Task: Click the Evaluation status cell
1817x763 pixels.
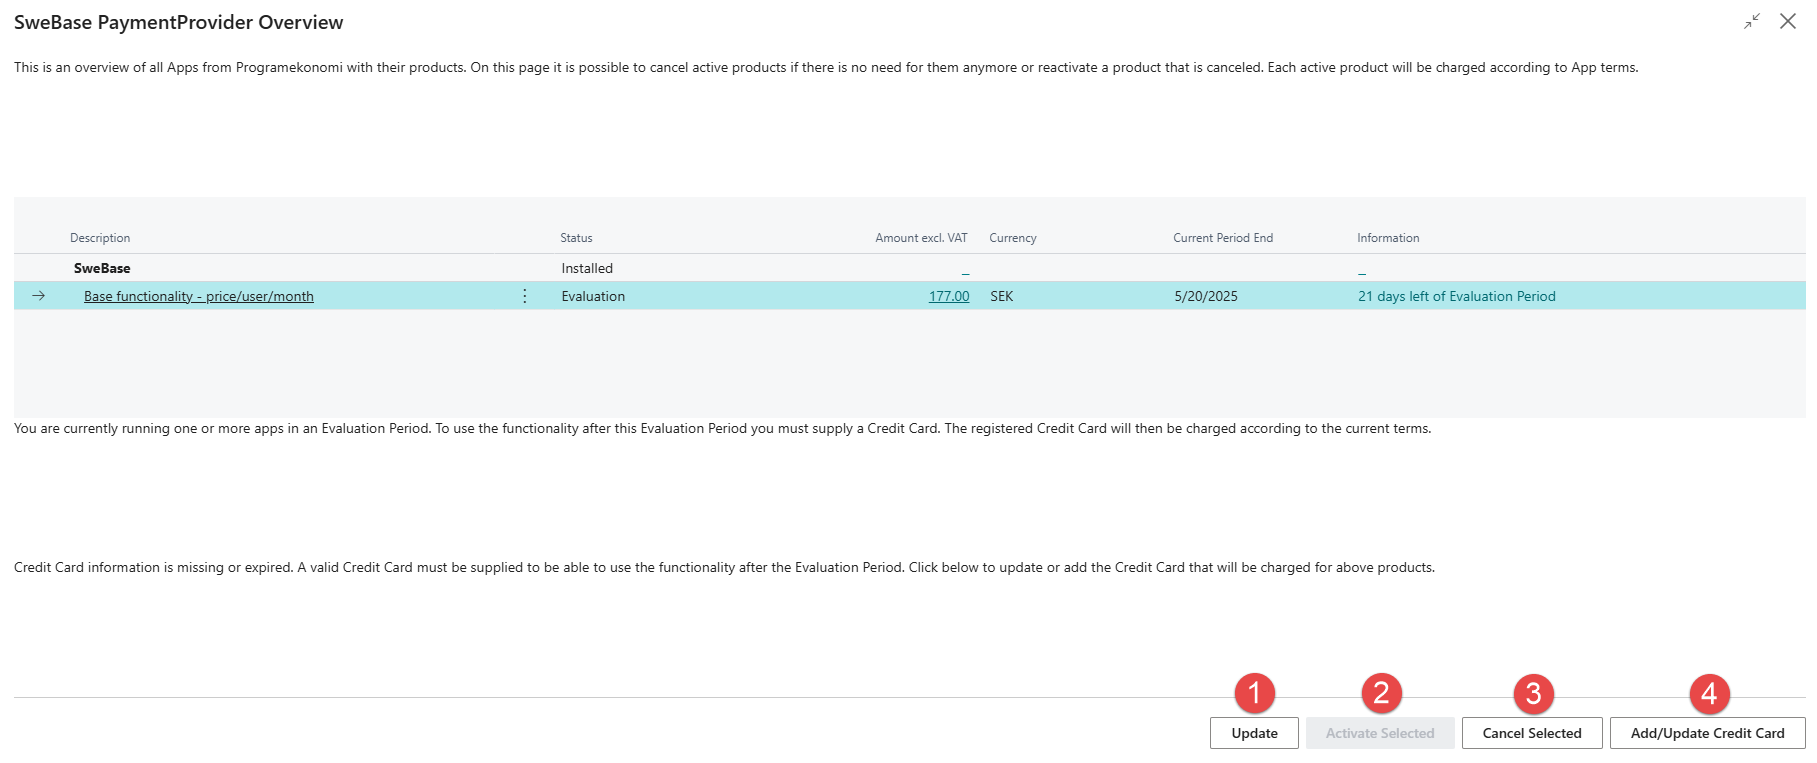Action: (593, 296)
